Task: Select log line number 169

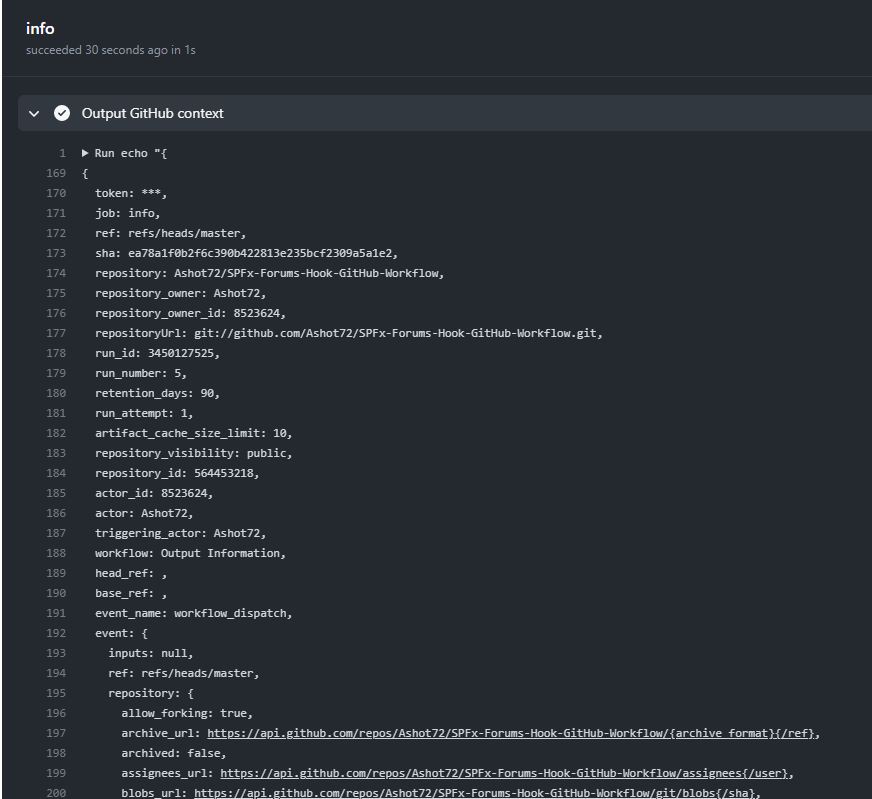Action: click(56, 173)
